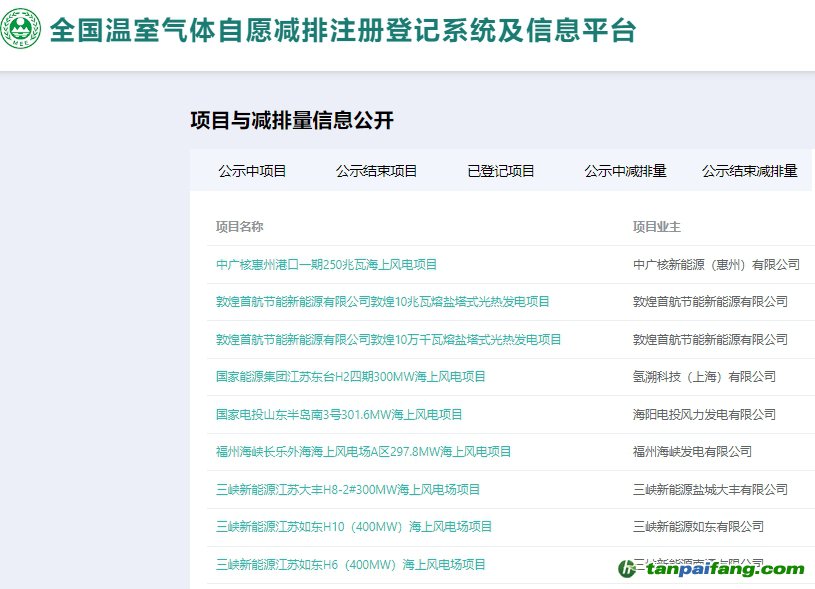Open the 公示结束项目 tab
Image resolution: width=815 pixels, height=589 pixels.
point(376,171)
